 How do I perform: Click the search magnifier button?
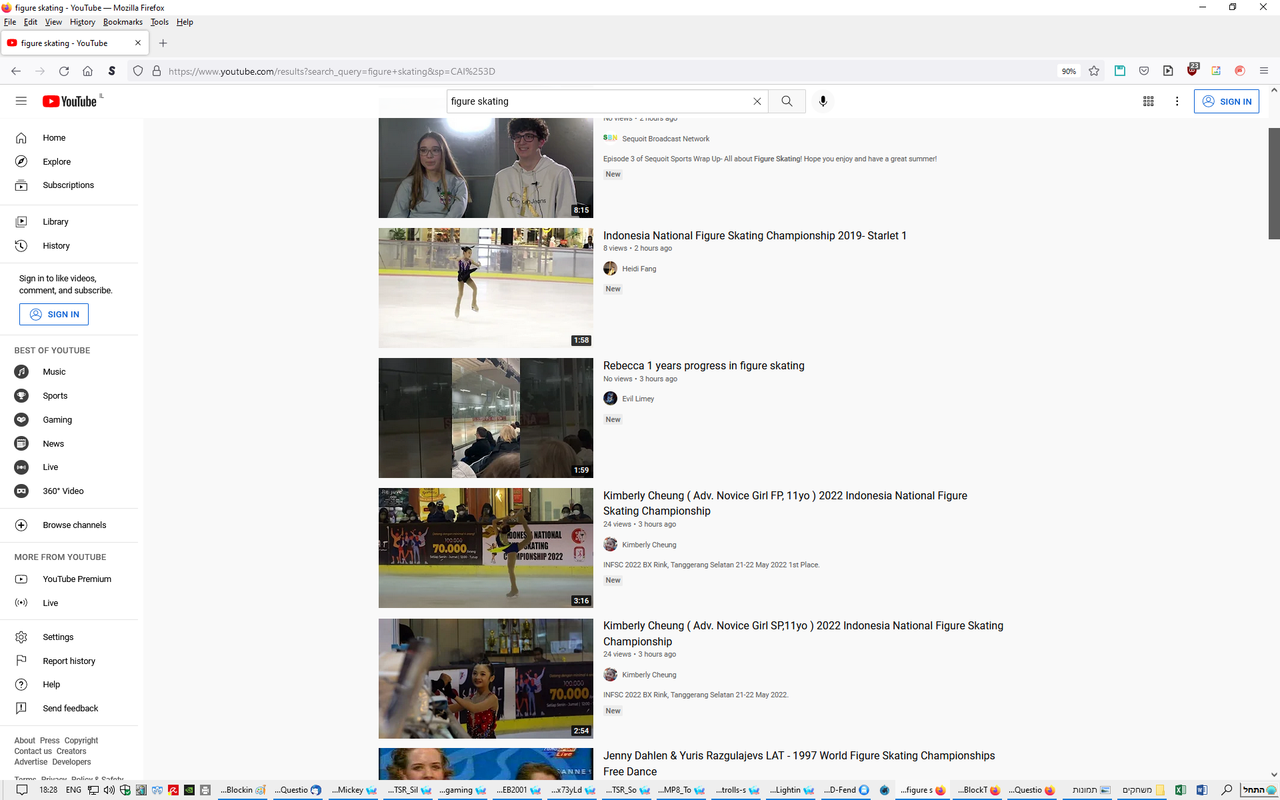click(x=787, y=101)
